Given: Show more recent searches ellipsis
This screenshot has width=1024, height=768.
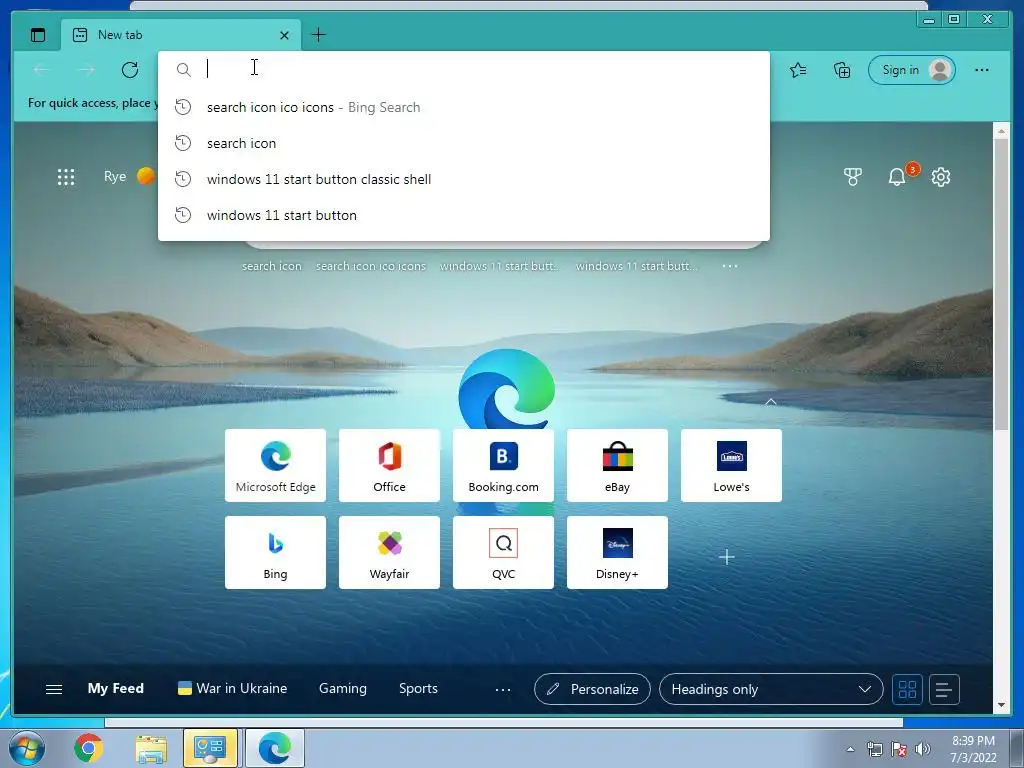Looking at the screenshot, I should click(x=730, y=266).
